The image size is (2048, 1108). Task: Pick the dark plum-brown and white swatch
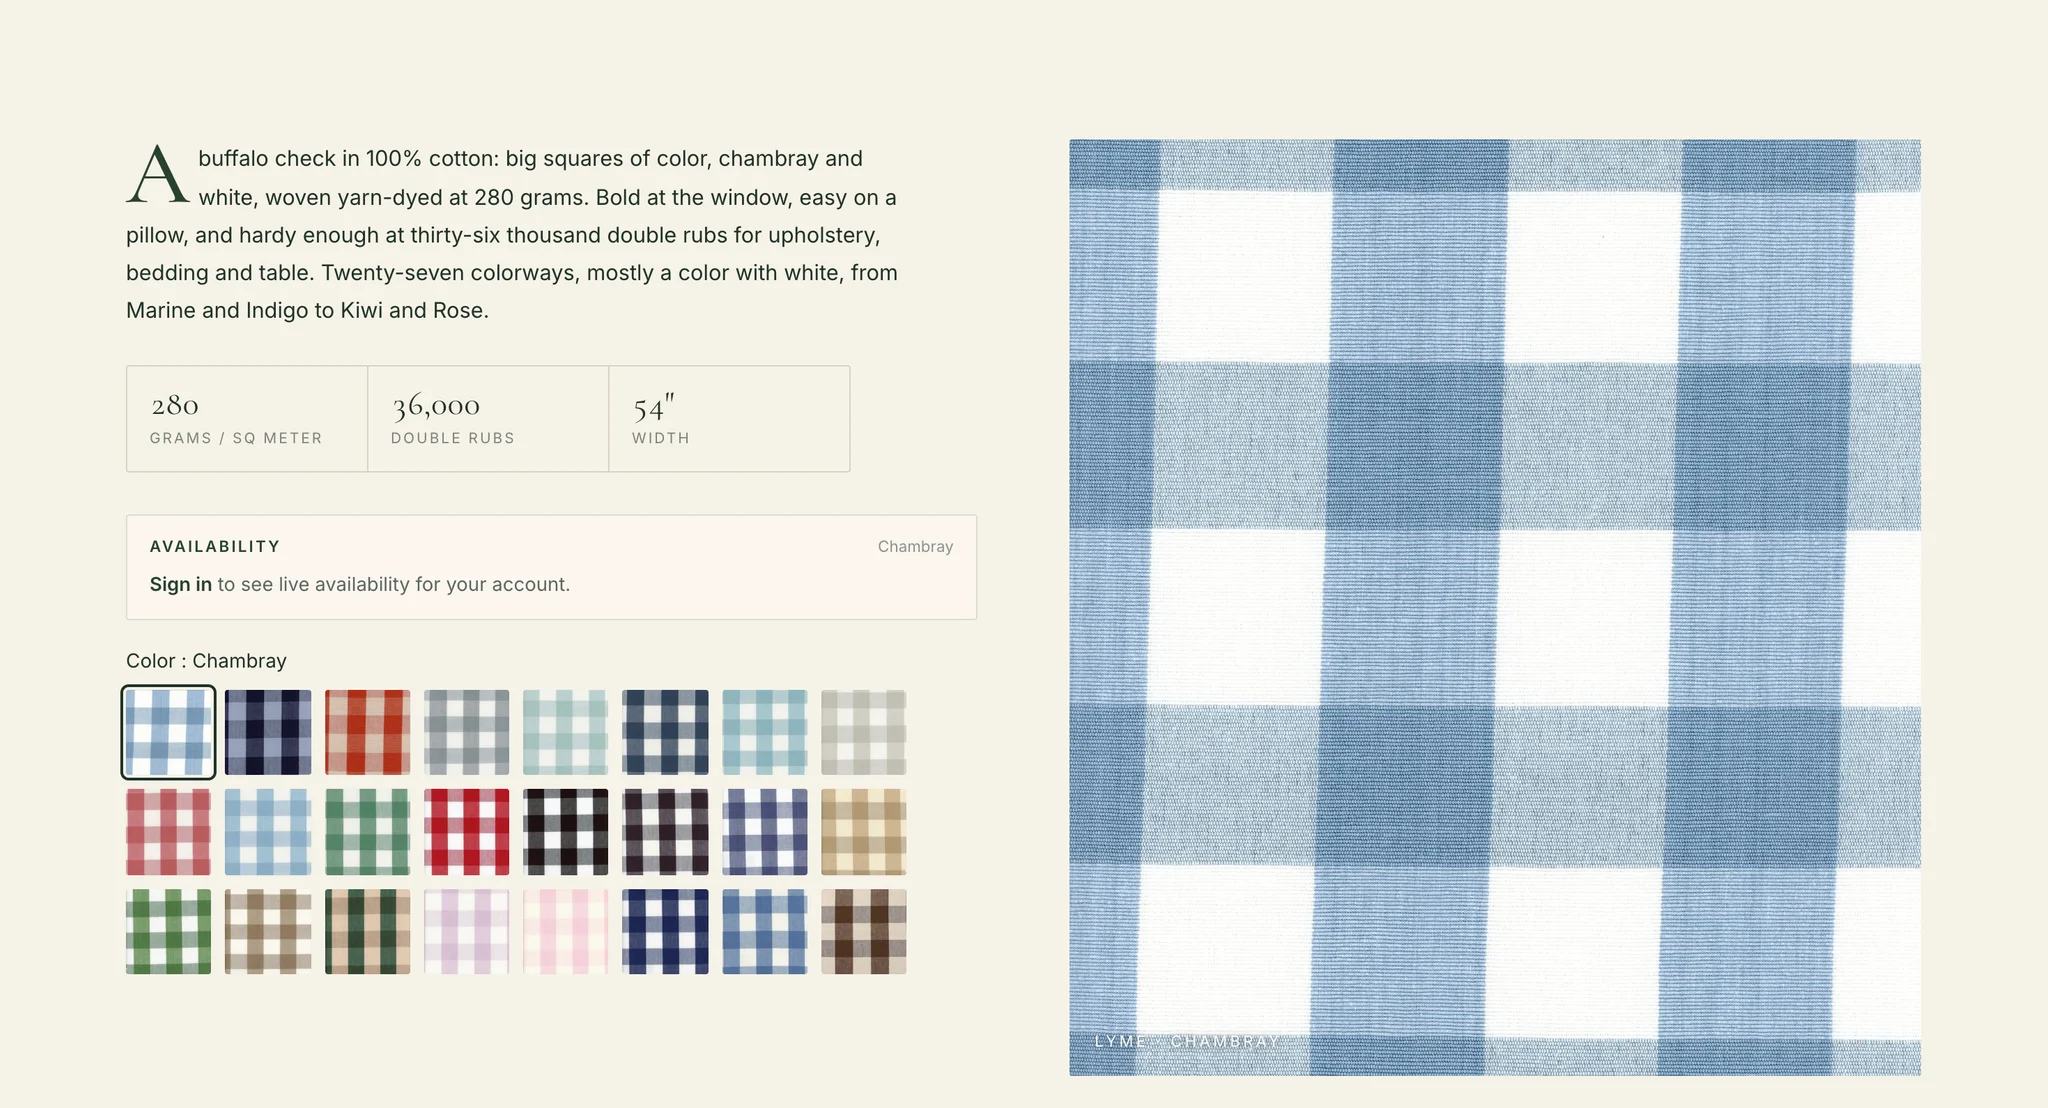[x=665, y=832]
